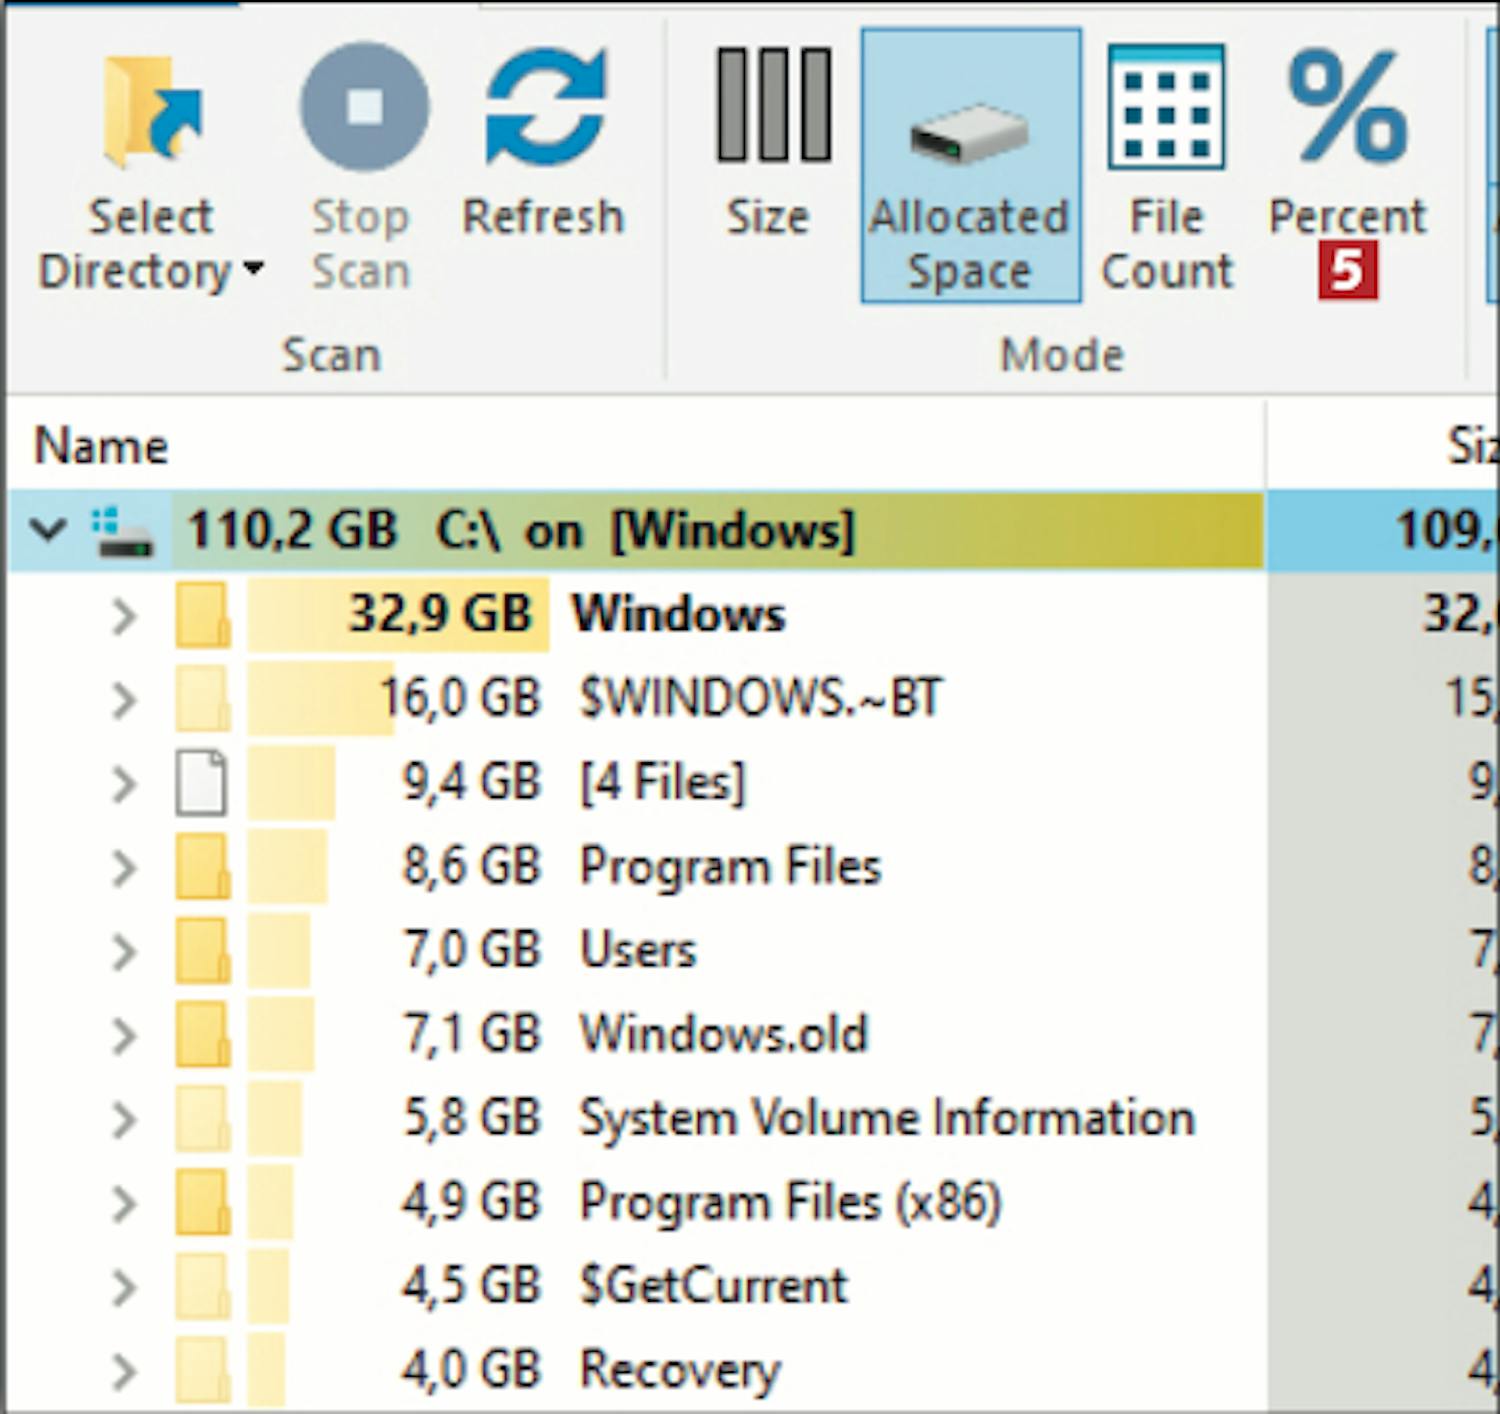Open the Select Directory dropdown arrow

coord(254,270)
